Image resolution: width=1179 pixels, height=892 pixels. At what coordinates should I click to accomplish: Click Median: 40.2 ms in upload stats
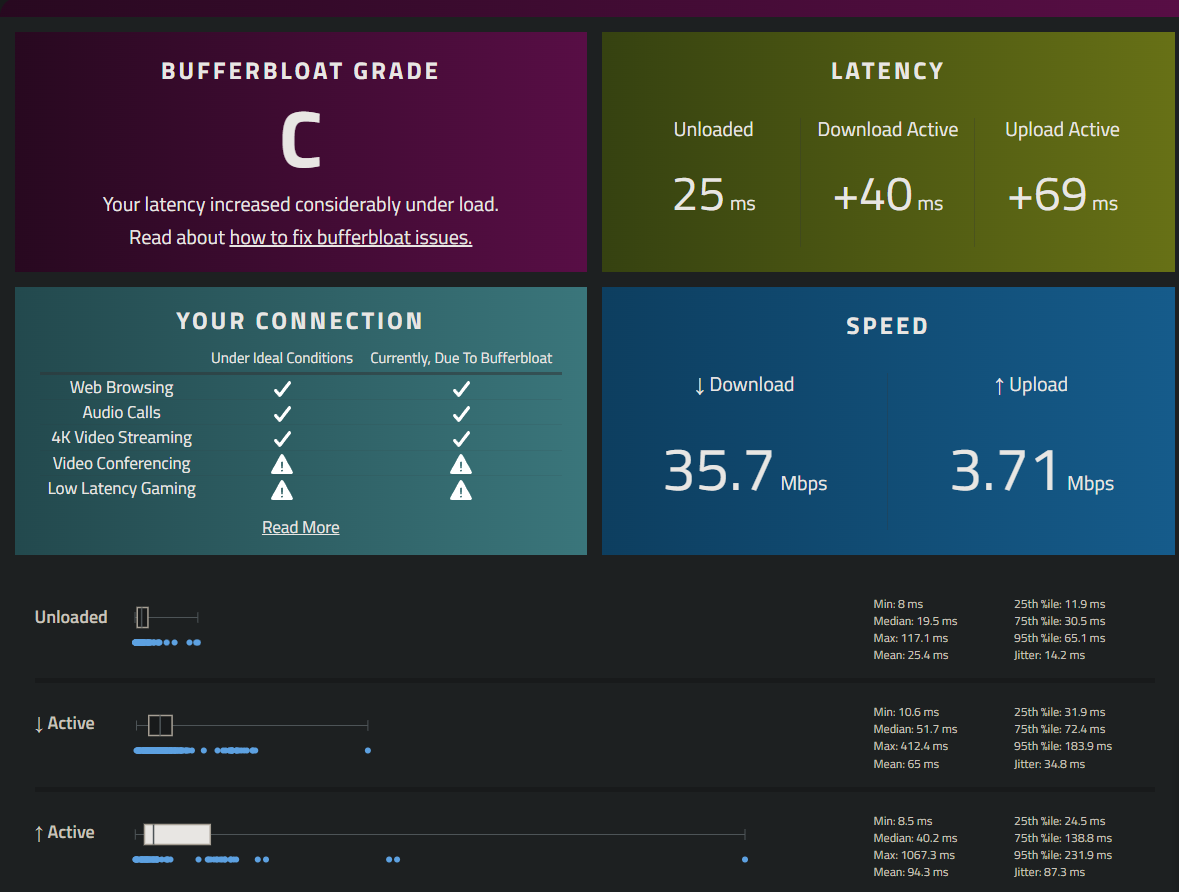pyautogui.click(x=915, y=838)
